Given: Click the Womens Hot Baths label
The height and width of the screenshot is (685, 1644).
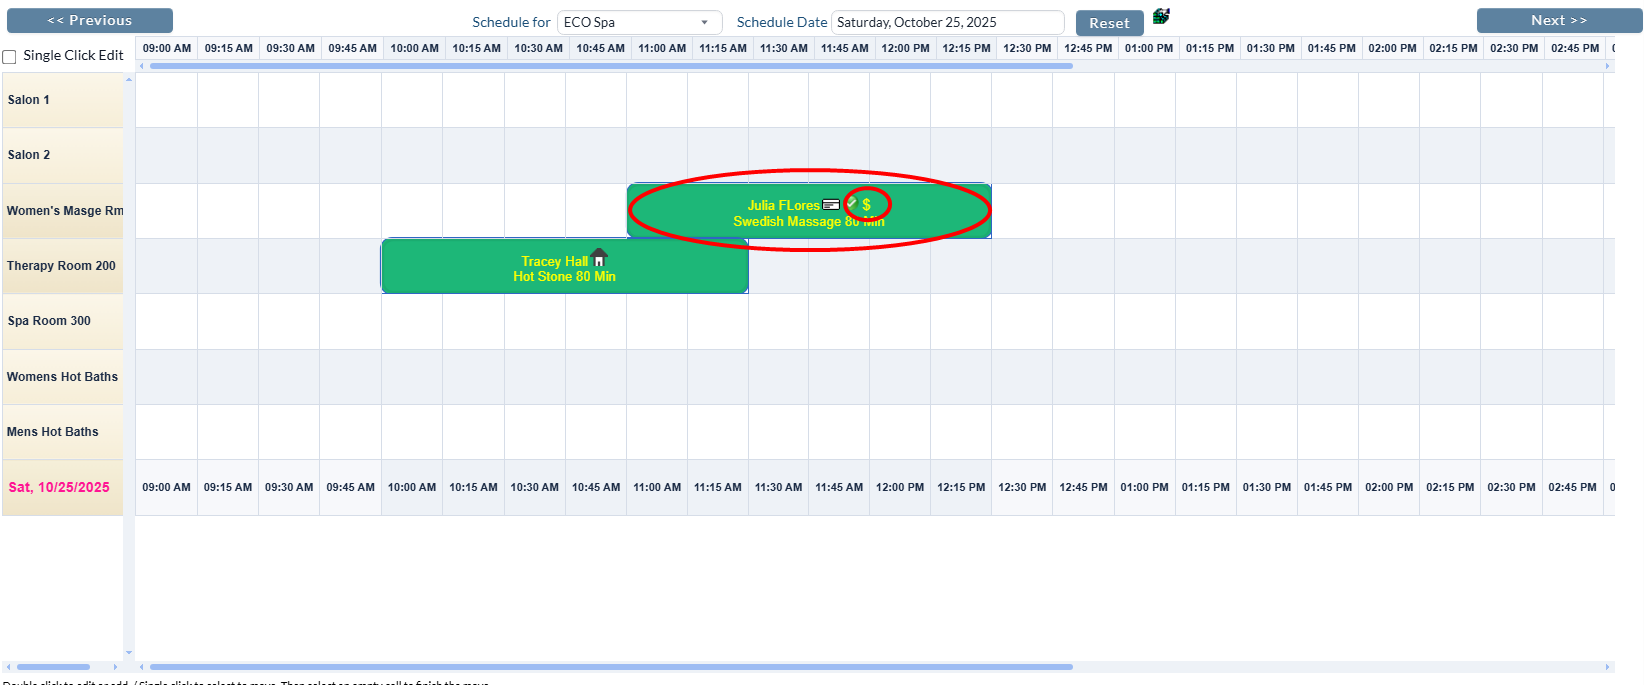Looking at the screenshot, I should pos(63,377).
